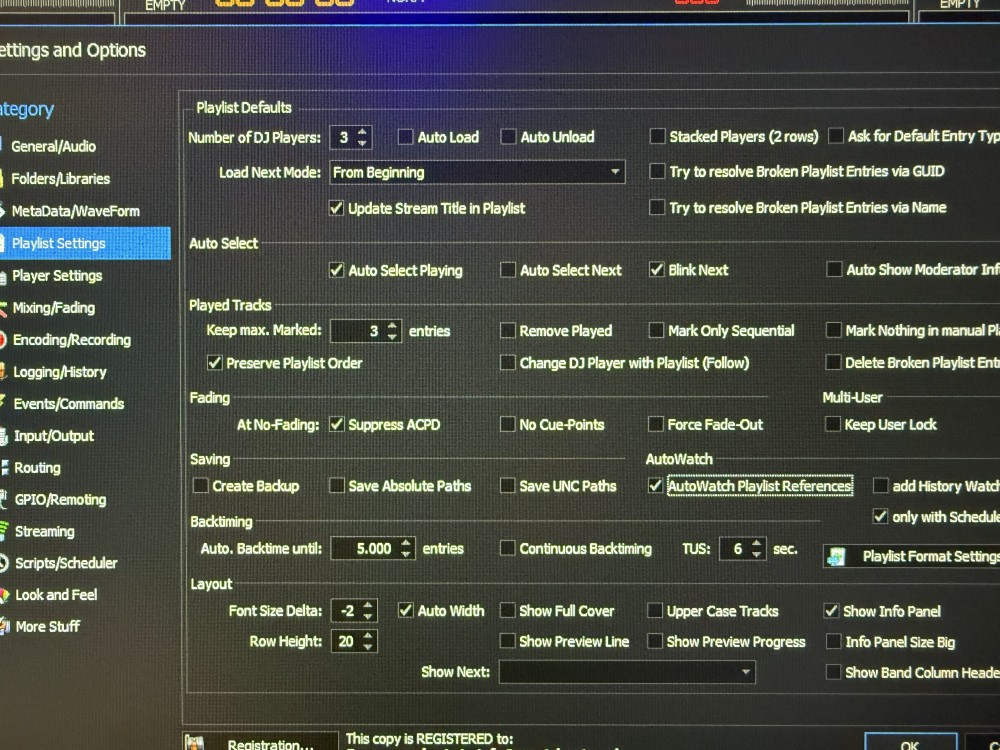Increase Number of DJ Players stepper
Viewport: 1000px width, 750px height.
[x=362, y=132]
